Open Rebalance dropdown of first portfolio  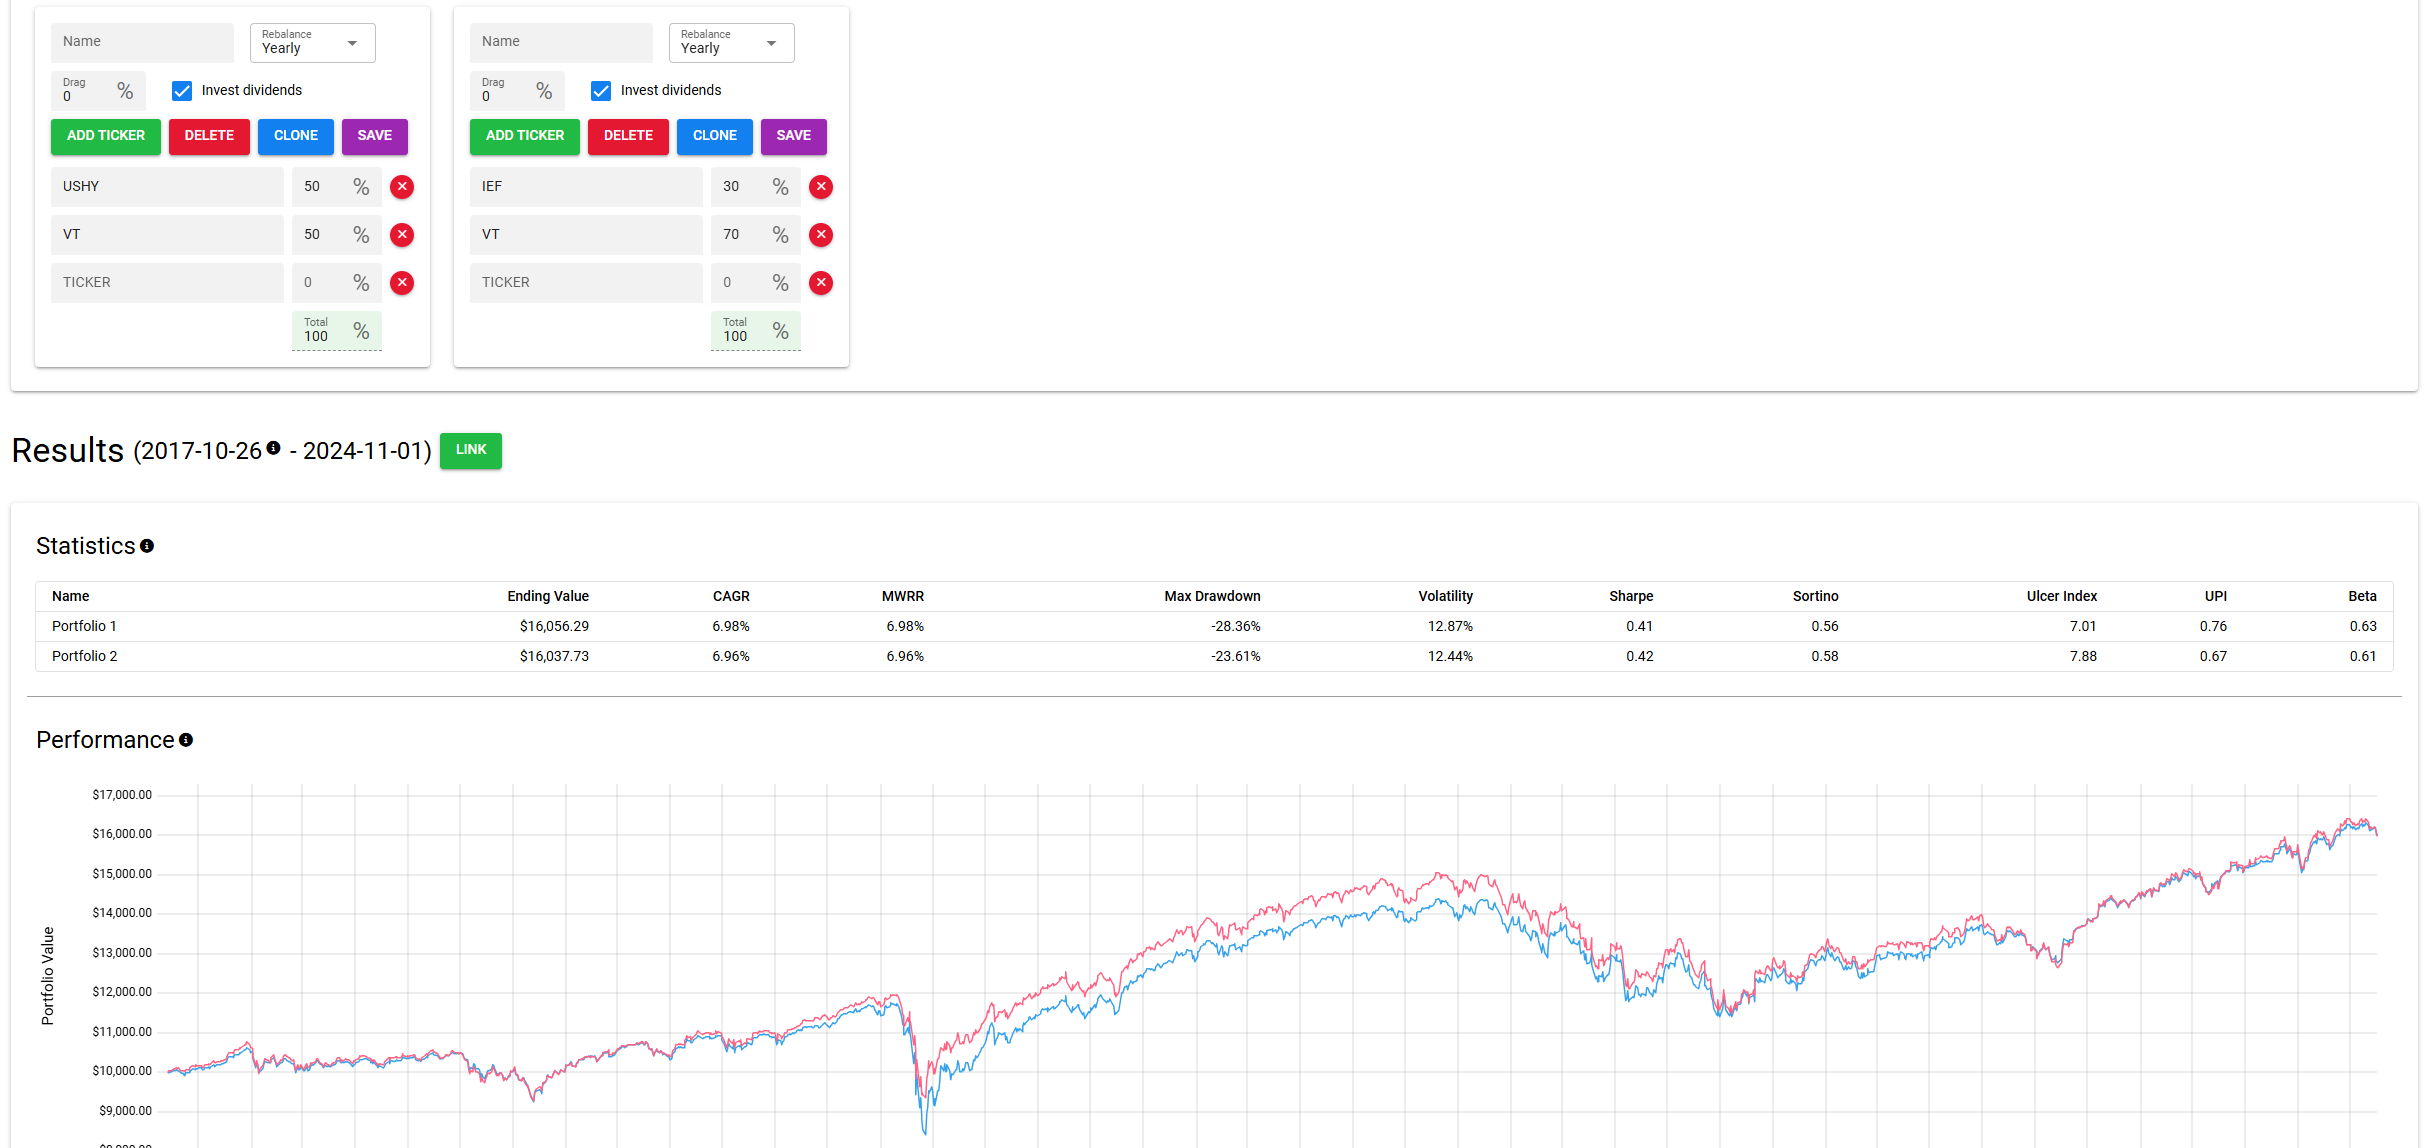[312, 43]
